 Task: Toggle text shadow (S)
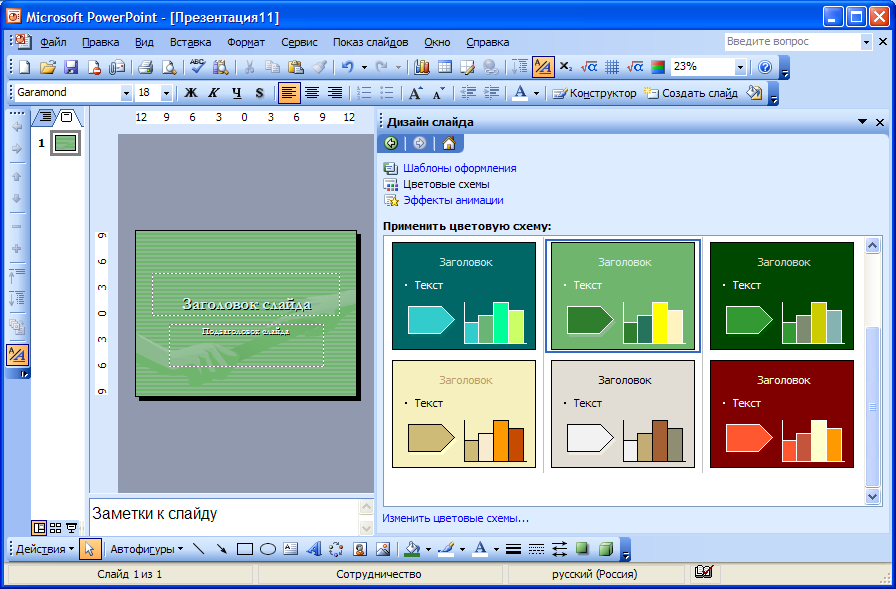click(x=259, y=93)
